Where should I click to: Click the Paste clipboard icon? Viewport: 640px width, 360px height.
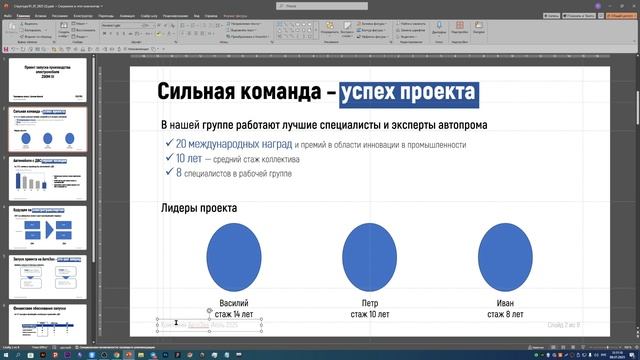(x=12, y=27)
